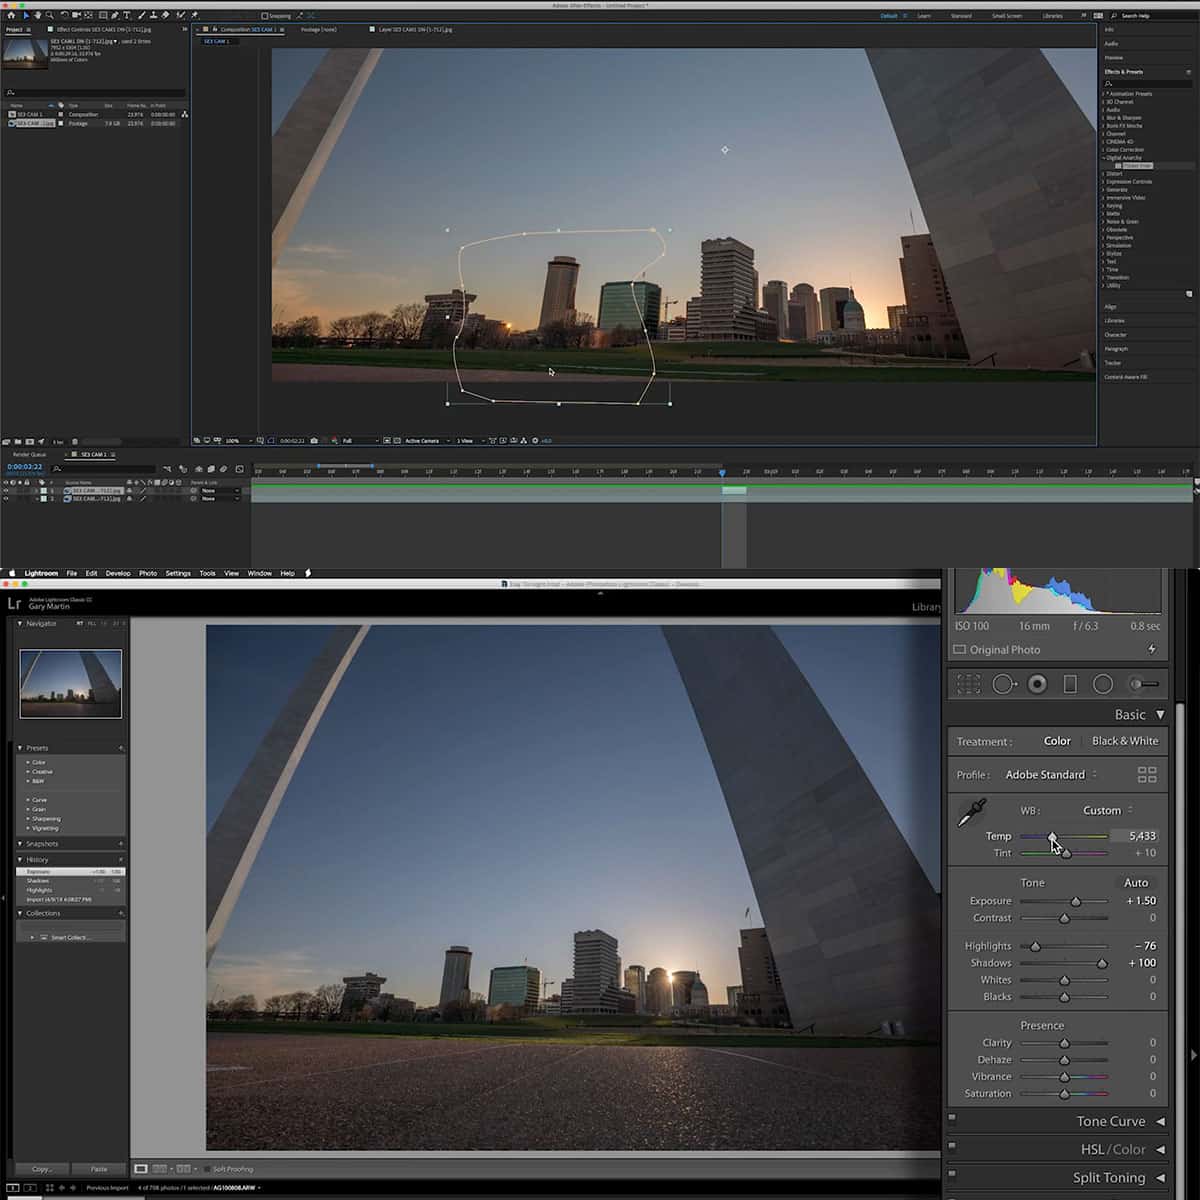Open the Spot Removal tool in Lightroom
The height and width of the screenshot is (1200, 1200).
(x=1003, y=683)
